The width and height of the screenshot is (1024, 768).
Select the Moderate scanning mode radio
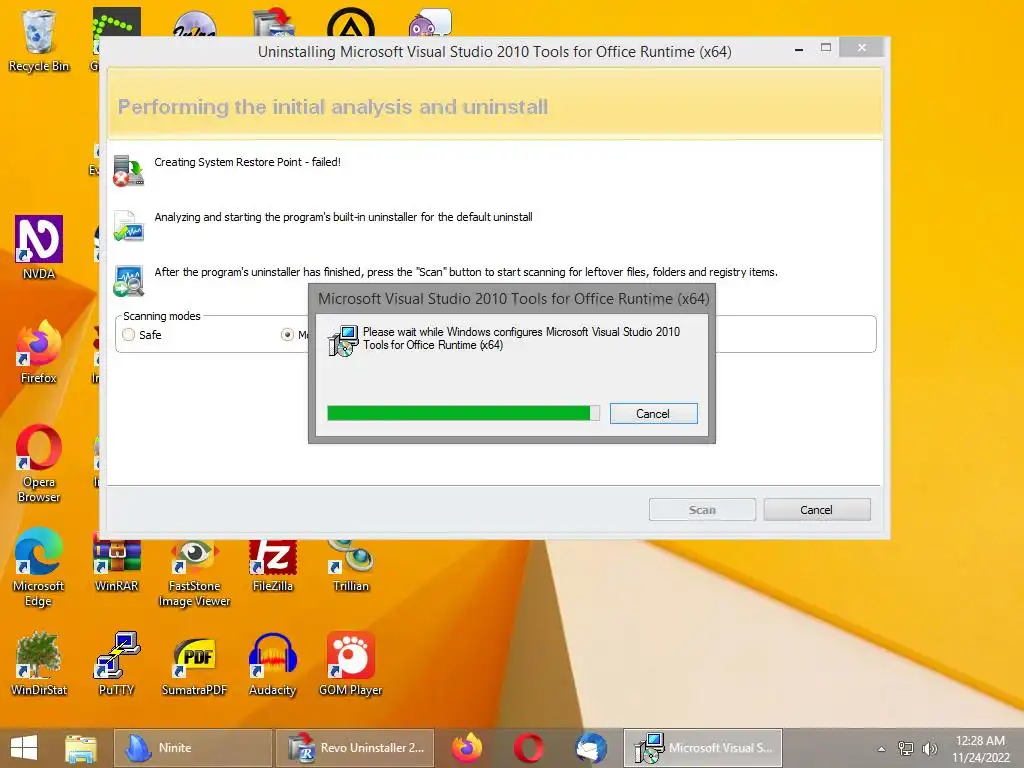click(x=287, y=335)
